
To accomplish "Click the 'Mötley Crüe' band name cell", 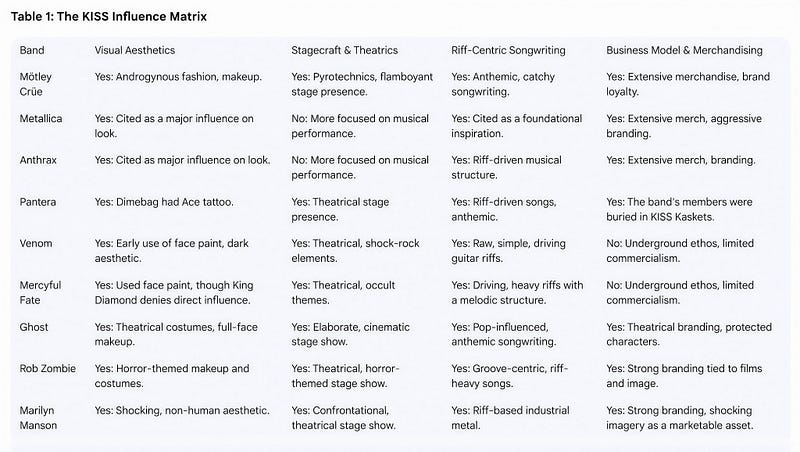I will [36, 84].
